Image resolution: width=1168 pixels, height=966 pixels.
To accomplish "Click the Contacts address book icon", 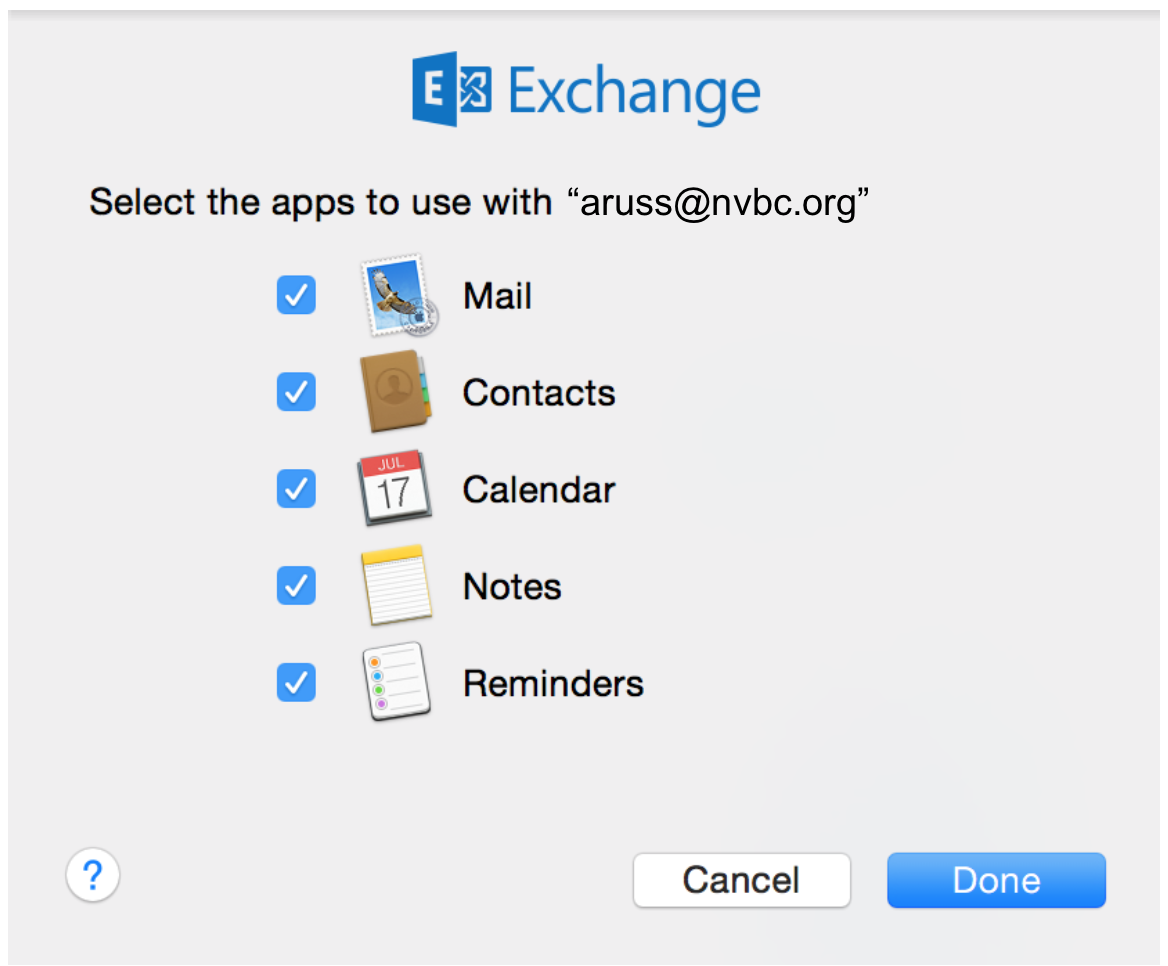I will 396,392.
